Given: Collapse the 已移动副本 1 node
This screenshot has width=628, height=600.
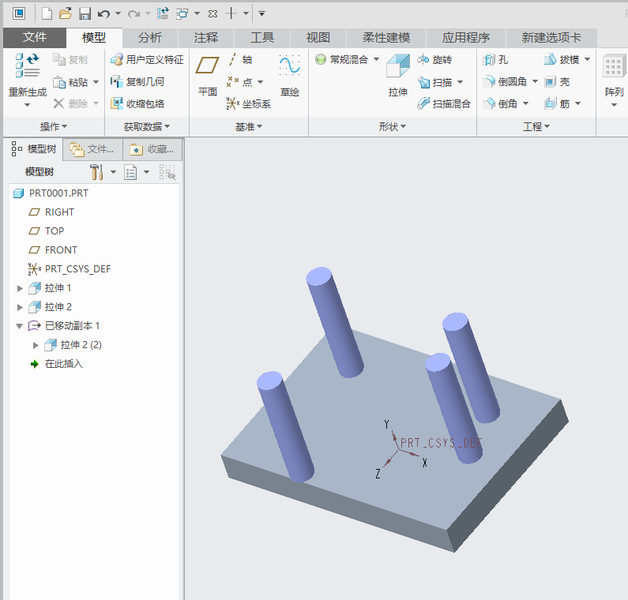Looking at the screenshot, I should click(x=19, y=326).
